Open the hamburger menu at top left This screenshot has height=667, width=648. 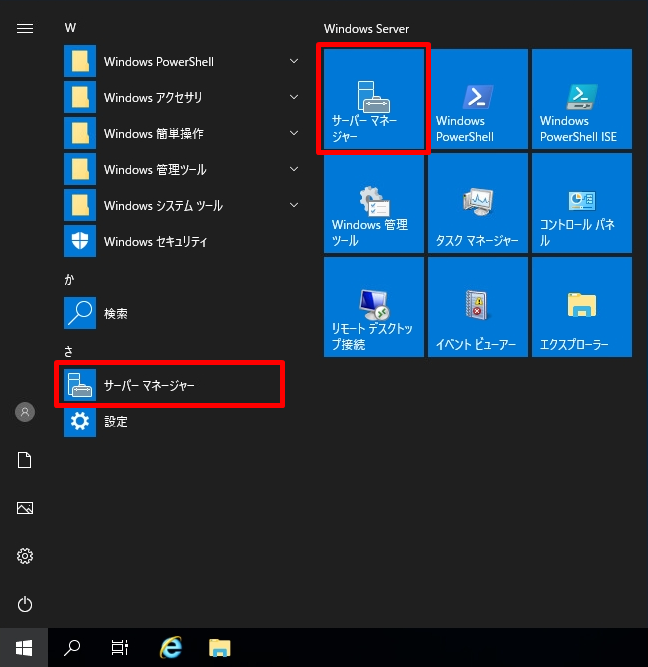[25, 29]
